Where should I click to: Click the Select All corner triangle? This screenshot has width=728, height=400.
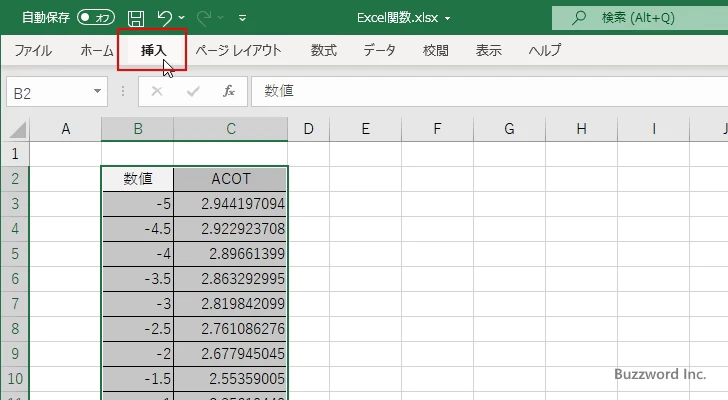17,129
